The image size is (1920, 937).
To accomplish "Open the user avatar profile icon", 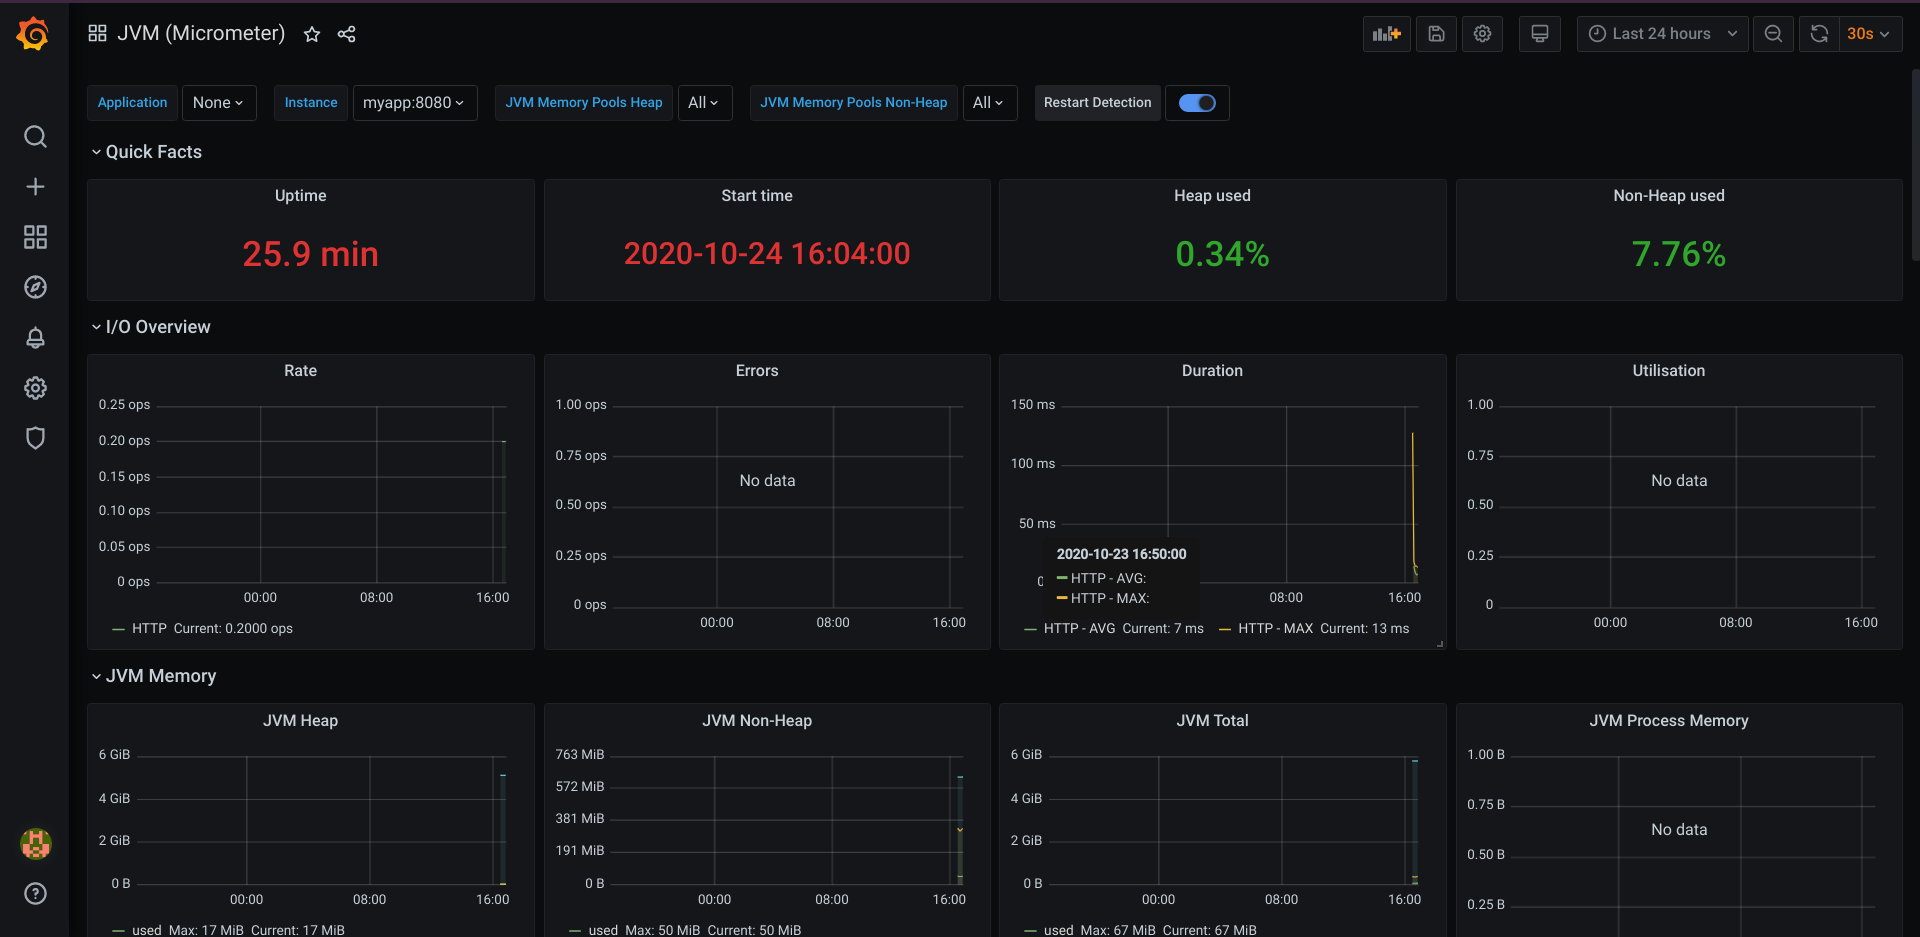I will tap(35, 844).
